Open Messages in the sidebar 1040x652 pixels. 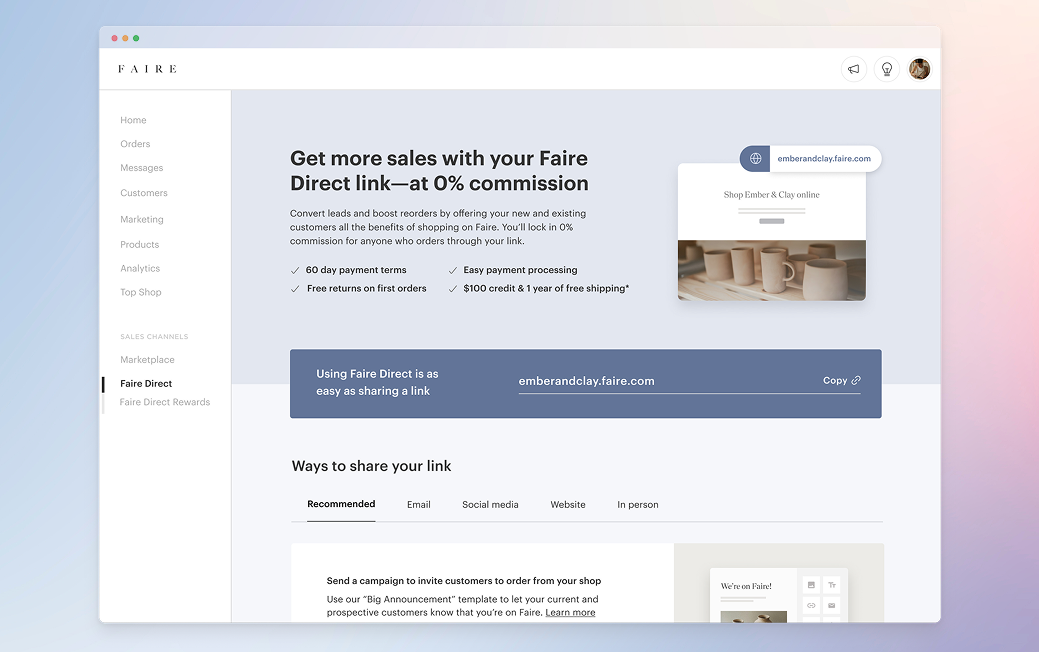point(142,168)
